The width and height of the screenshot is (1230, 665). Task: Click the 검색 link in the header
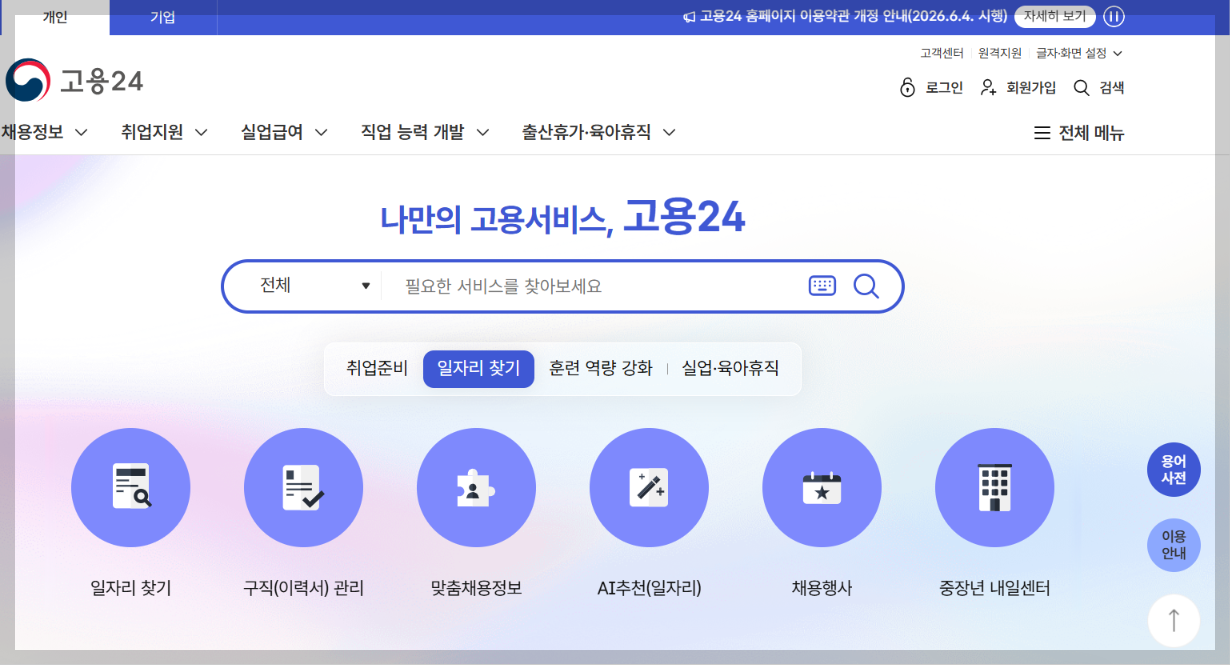tap(1099, 88)
